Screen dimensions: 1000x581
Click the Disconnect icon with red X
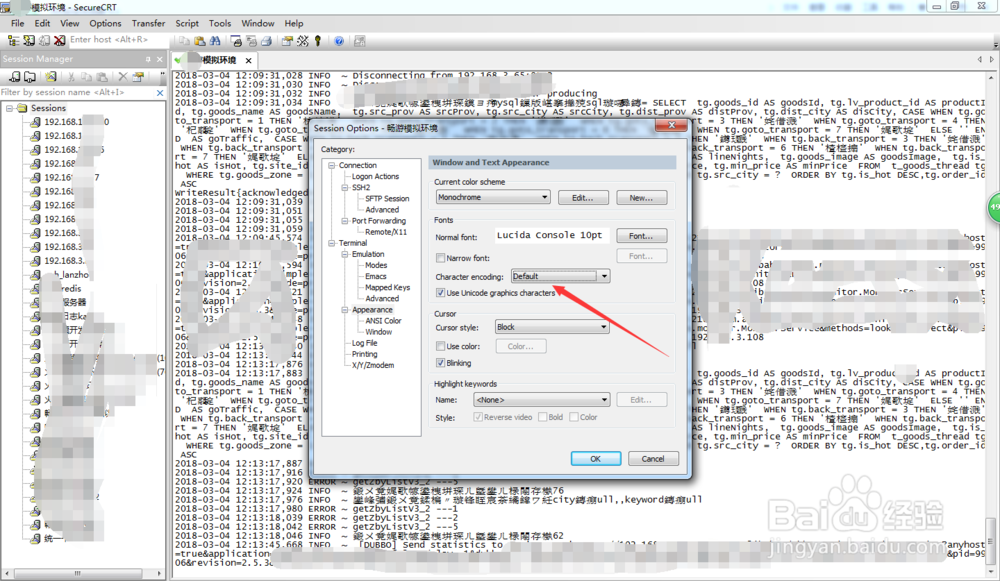(59, 40)
